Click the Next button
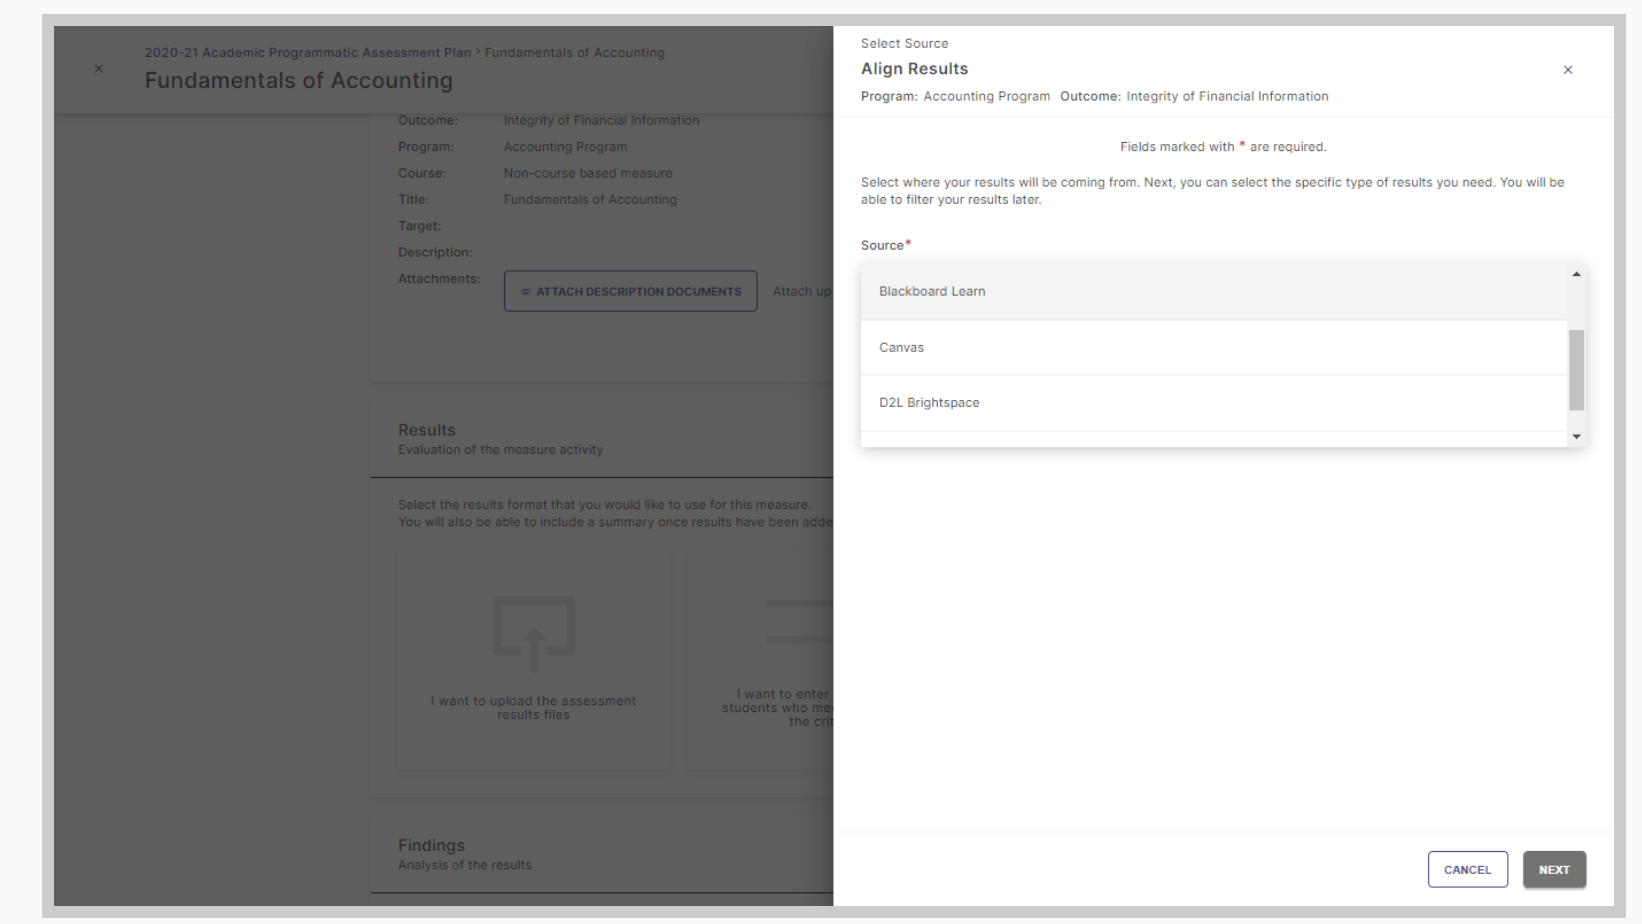The width and height of the screenshot is (1642, 924). click(1554, 870)
